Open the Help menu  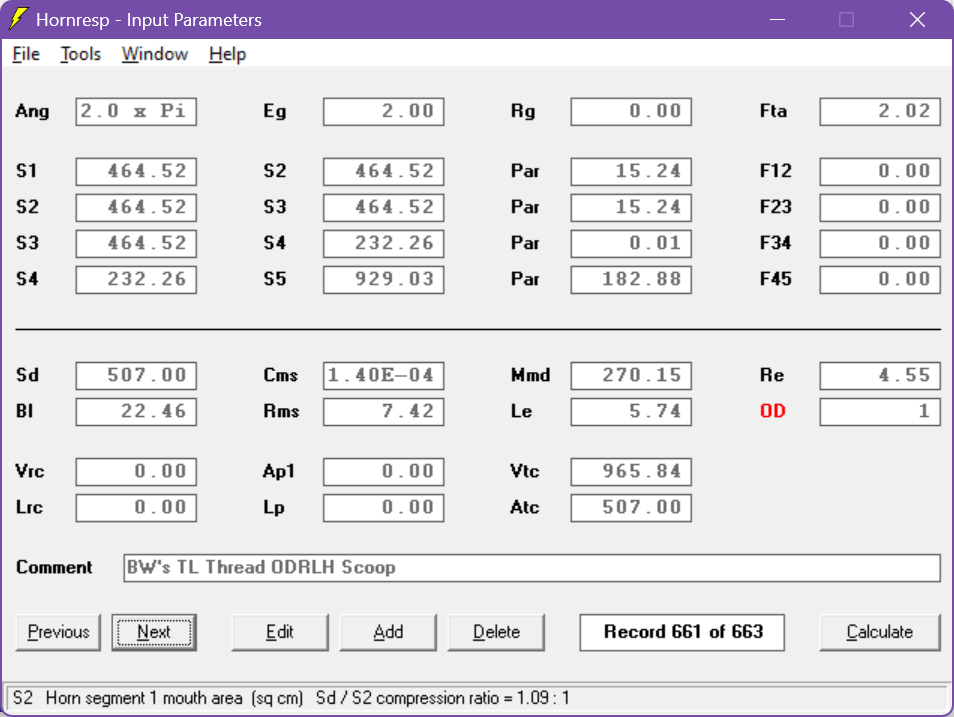pyautogui.click(x=227, y=54)
